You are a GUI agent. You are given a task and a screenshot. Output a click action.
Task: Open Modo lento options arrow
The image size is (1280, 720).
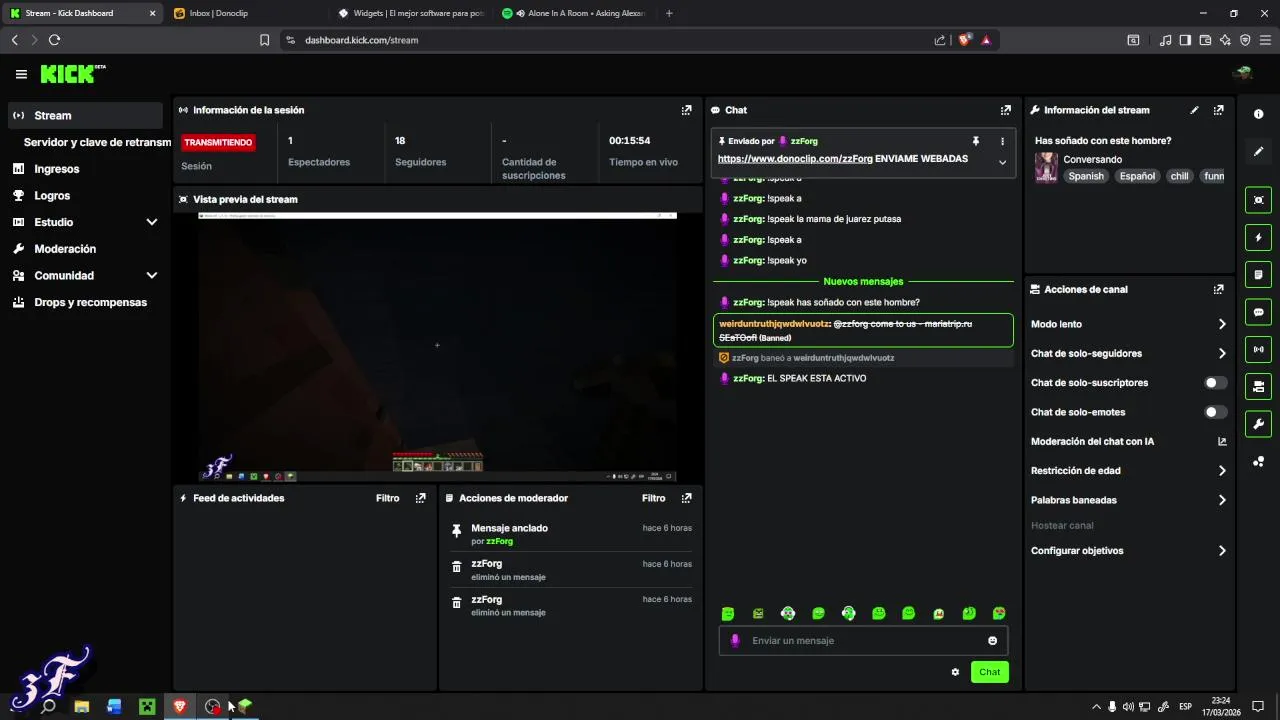(1222, 324)
